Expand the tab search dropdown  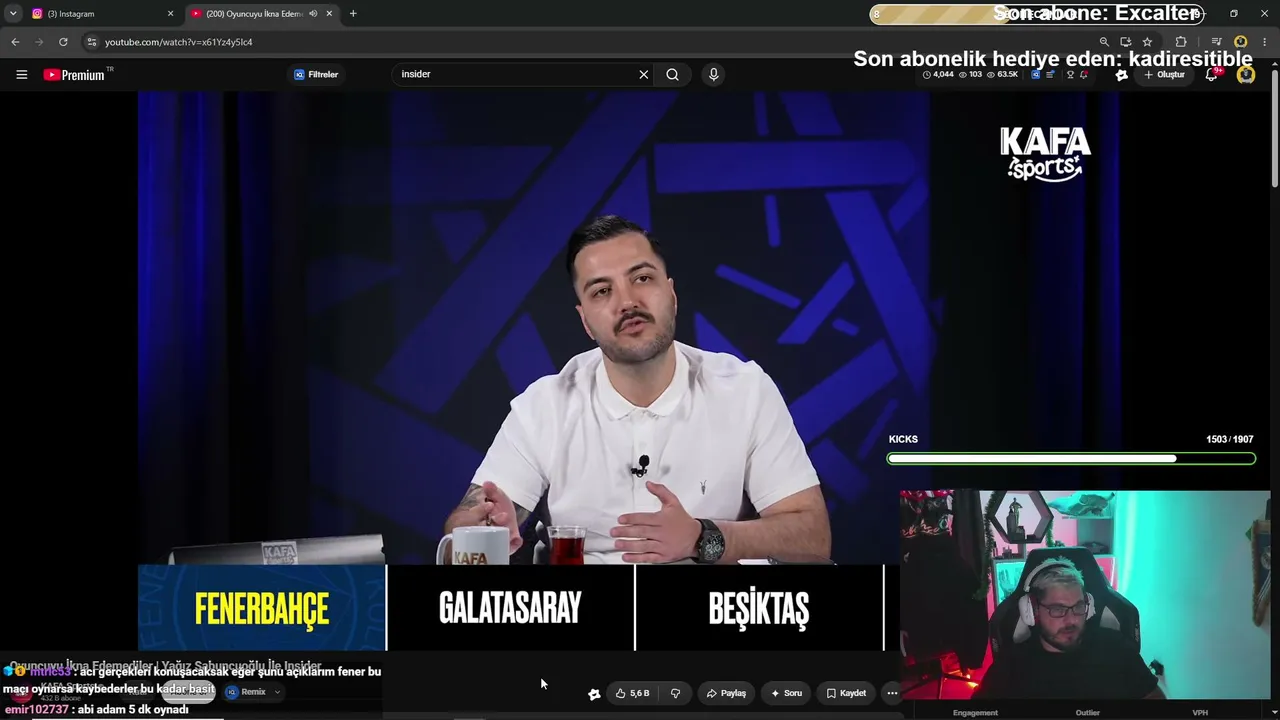13,14
